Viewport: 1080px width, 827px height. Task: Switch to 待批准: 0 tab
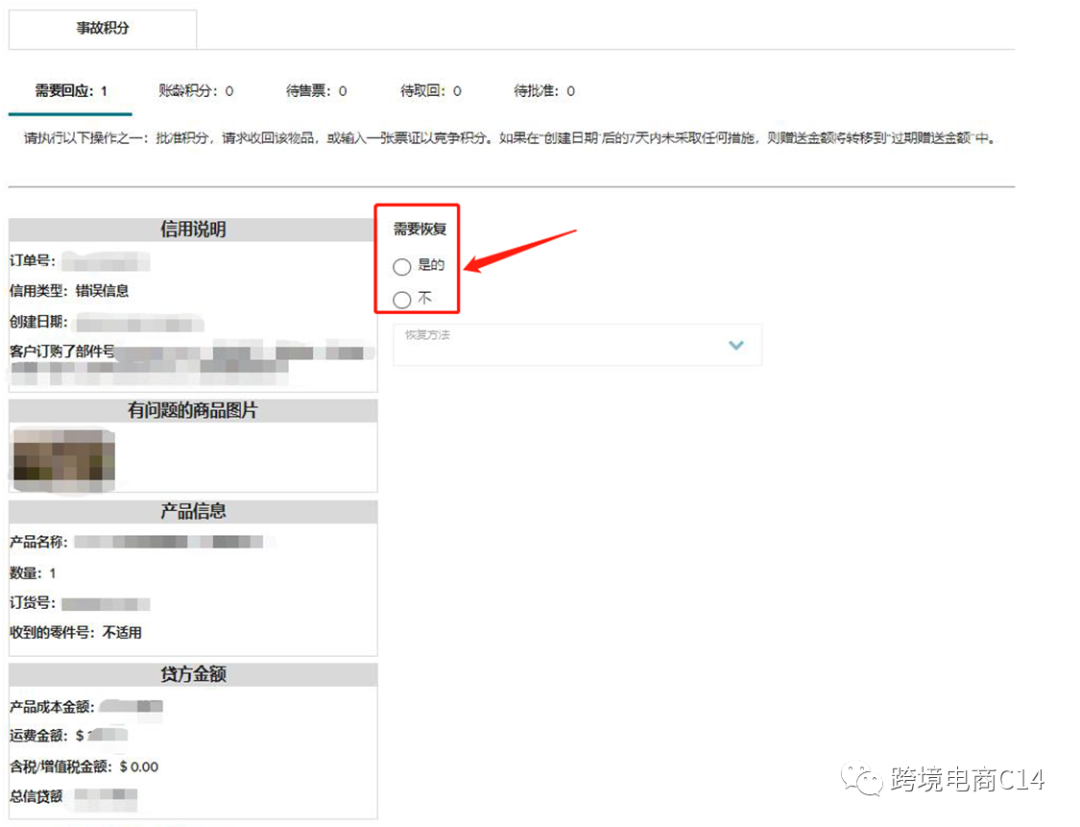544,91
